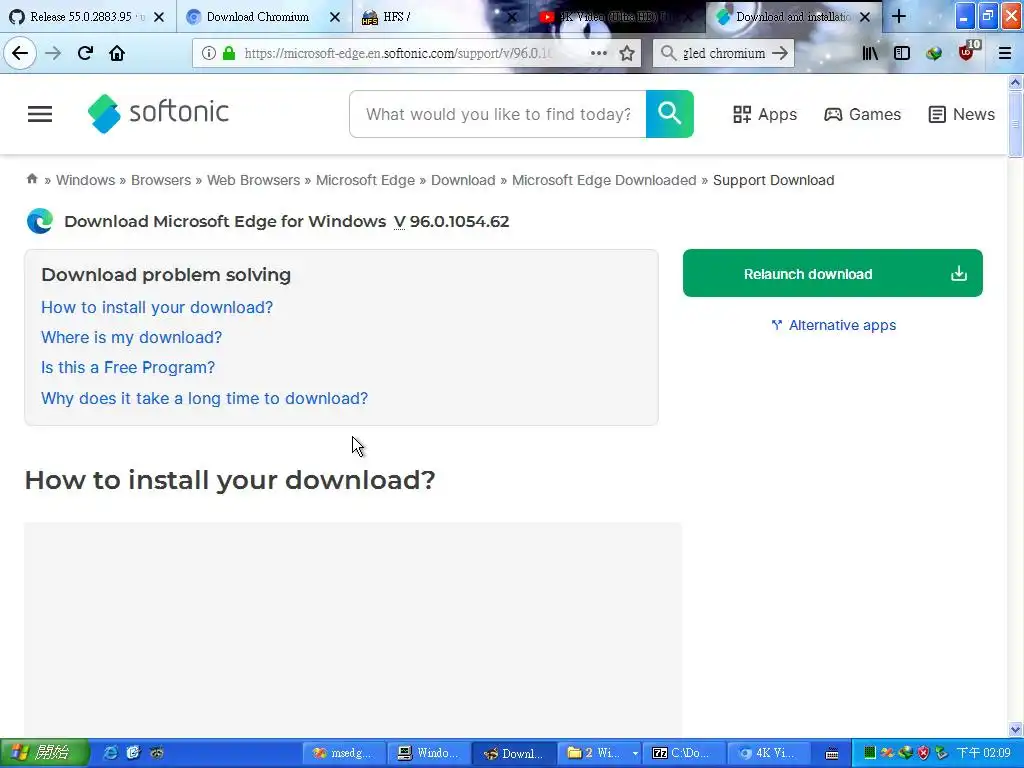The width and height of the screenshot is (1024, 768).
Task: Switch to the Release 55.0.2883.95 tab
Action: tap(88, 16)
